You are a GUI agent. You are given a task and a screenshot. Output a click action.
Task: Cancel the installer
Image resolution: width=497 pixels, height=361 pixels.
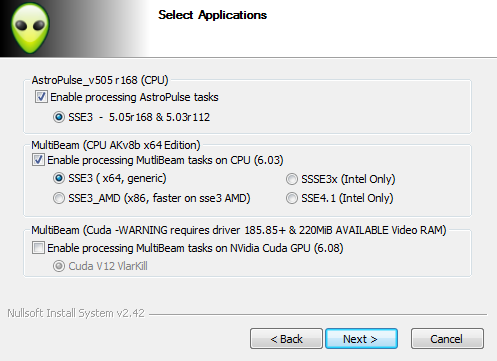tap(447, 339)
